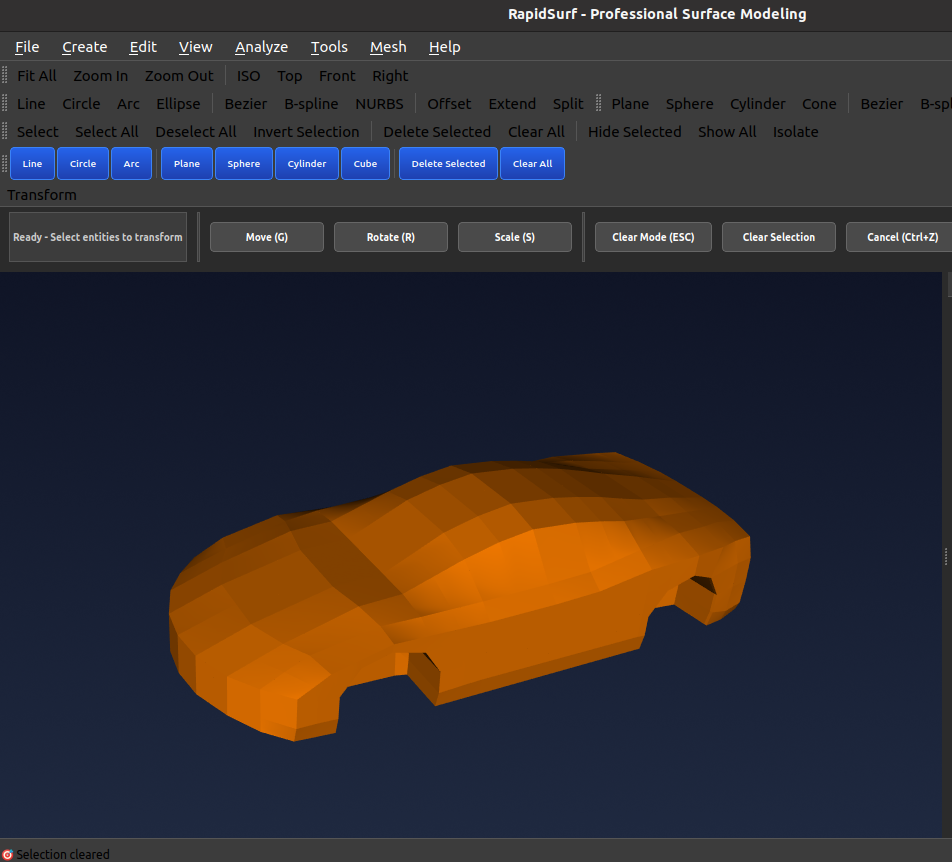This screenshot has width=952, height=862.
Task: Invert the current selection
Action: pos(306,131)
